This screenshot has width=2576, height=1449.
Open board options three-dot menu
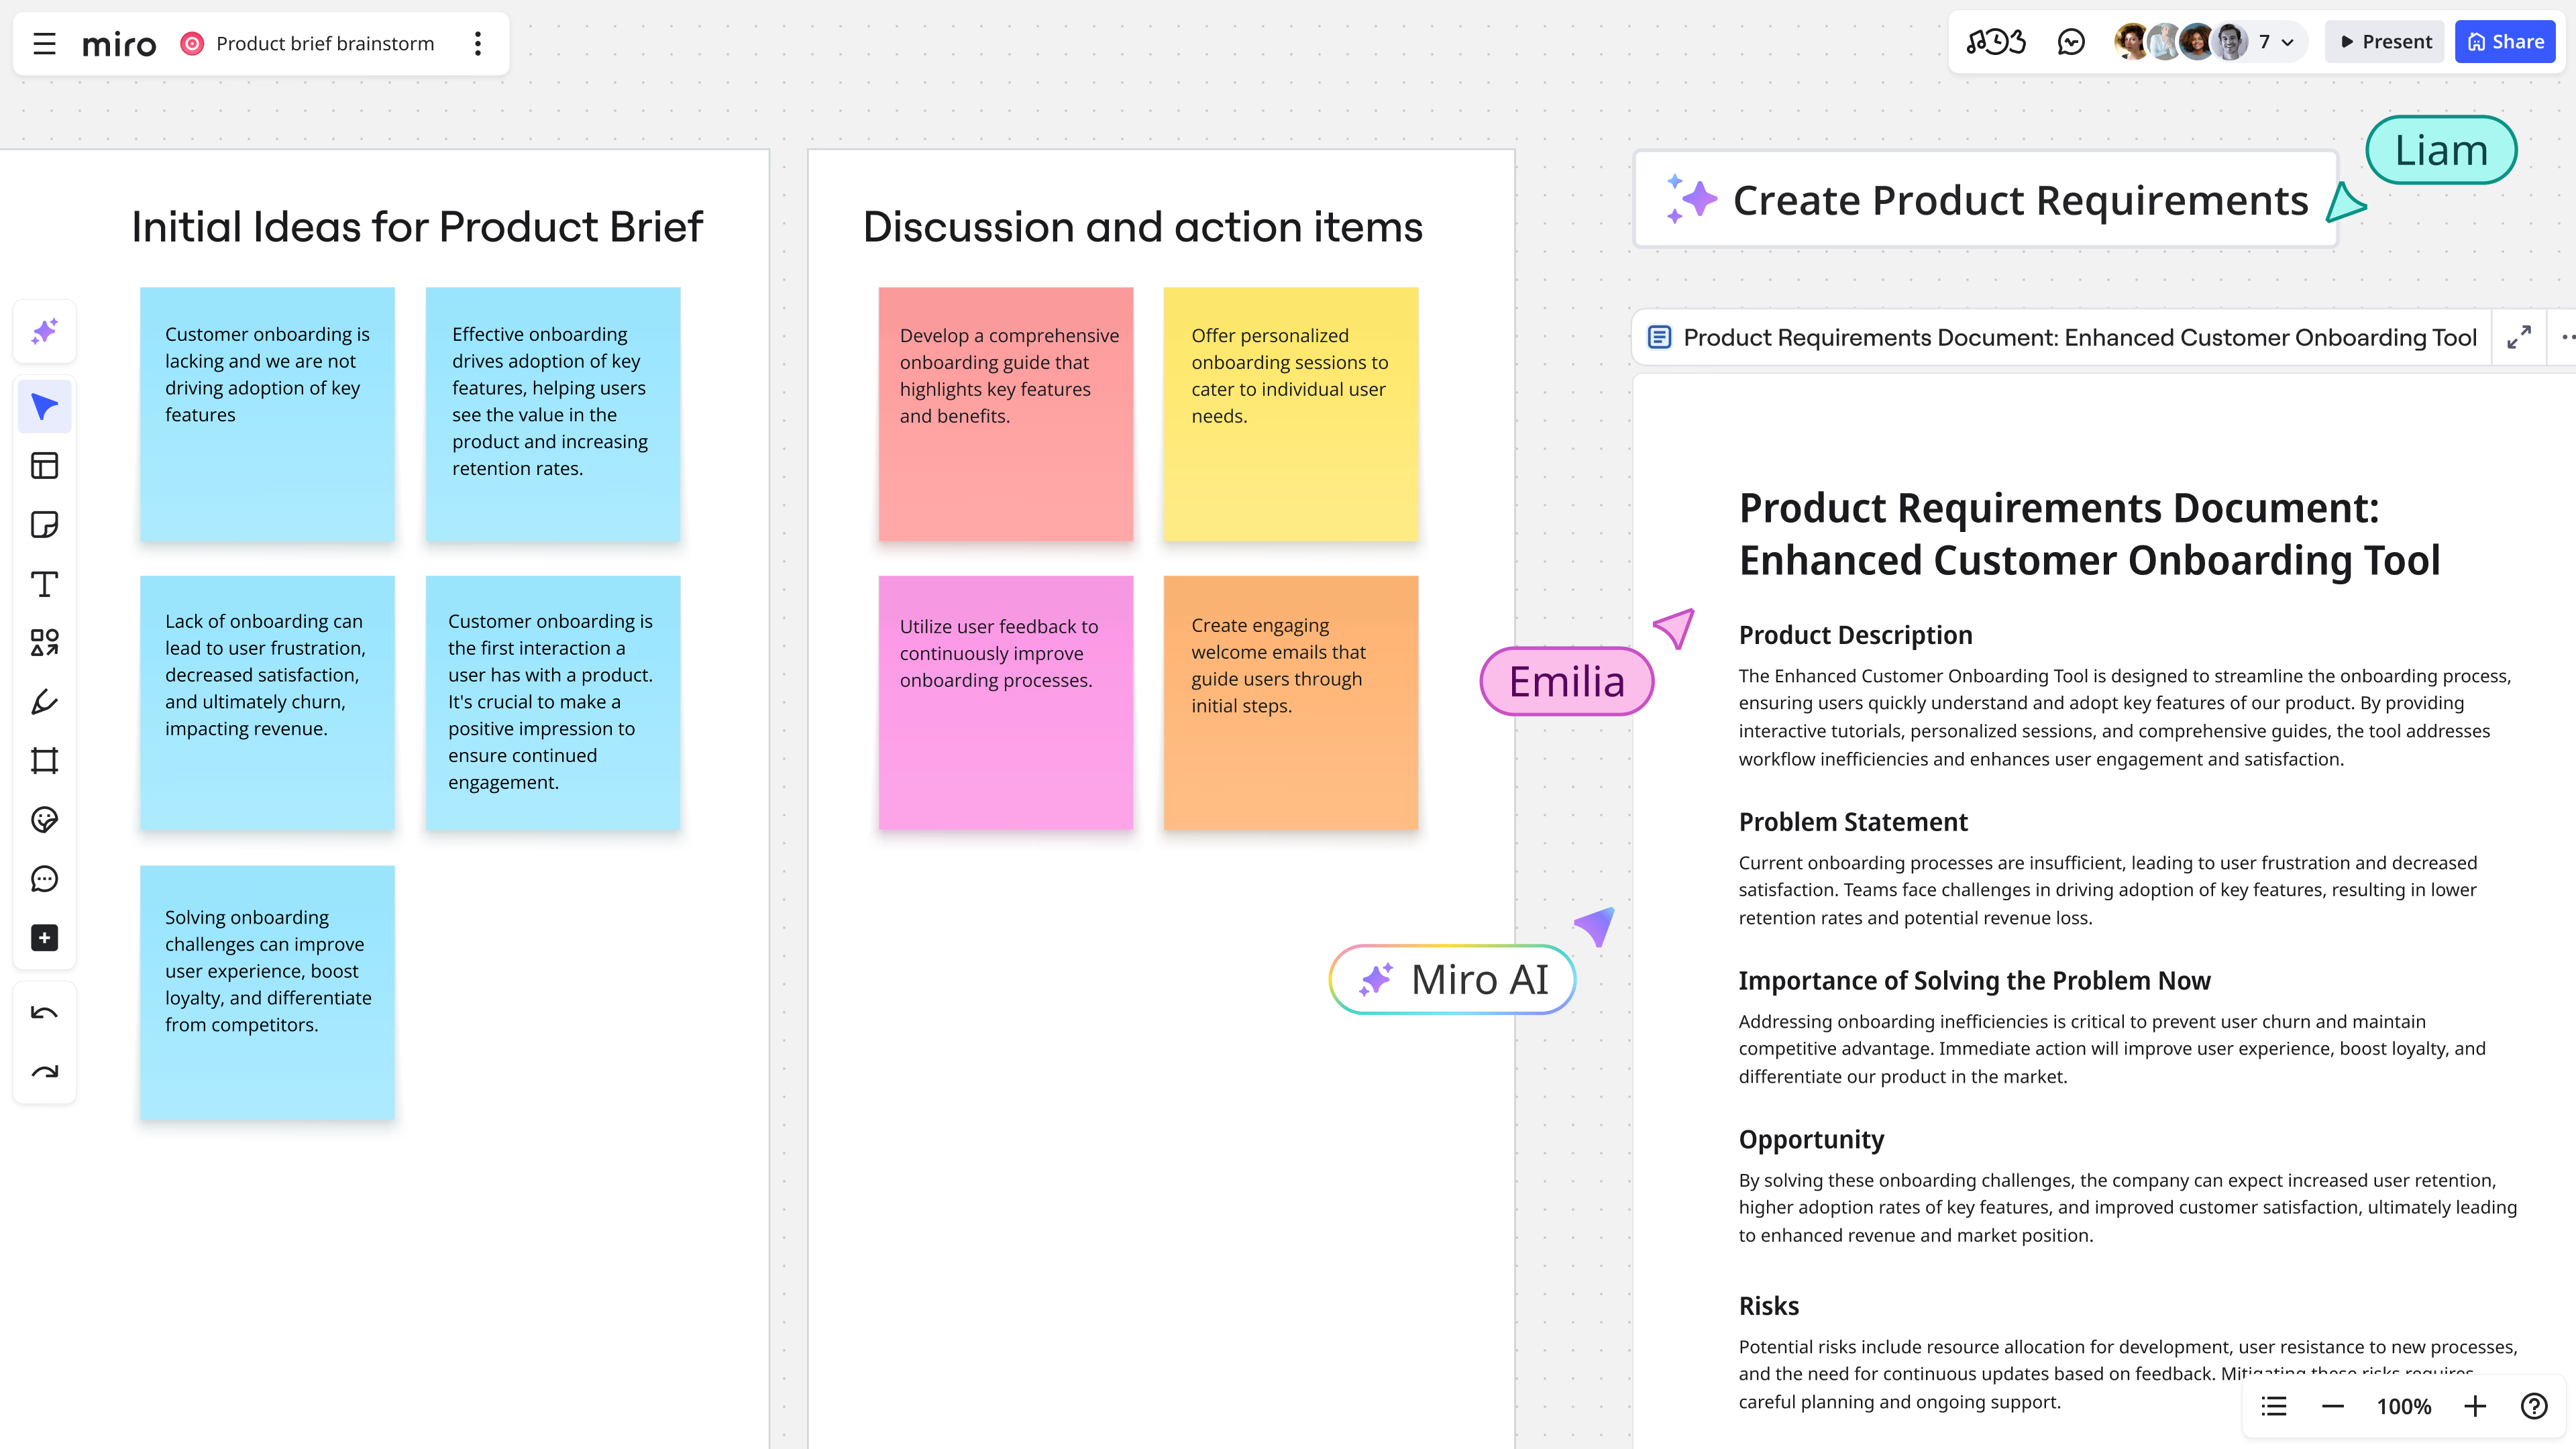coord(478,43)
